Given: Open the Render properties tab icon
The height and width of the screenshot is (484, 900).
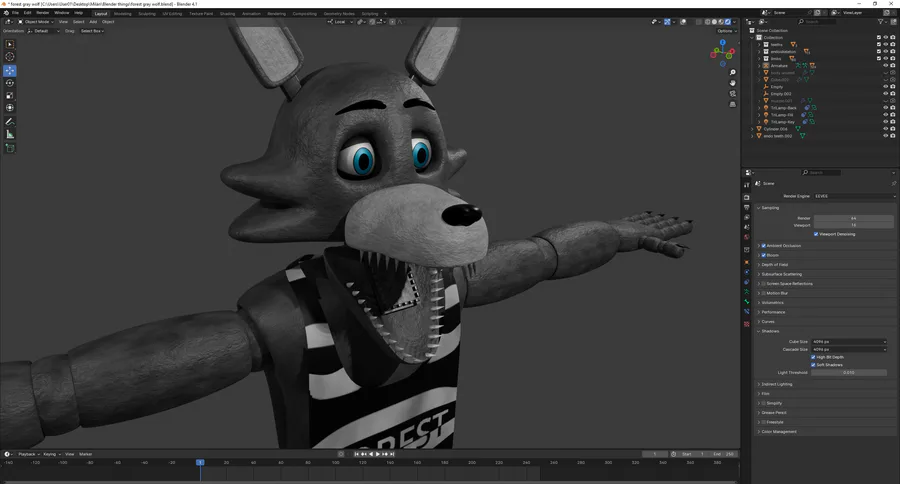Looking at the screenshot, I should click(x=747, y=198).
